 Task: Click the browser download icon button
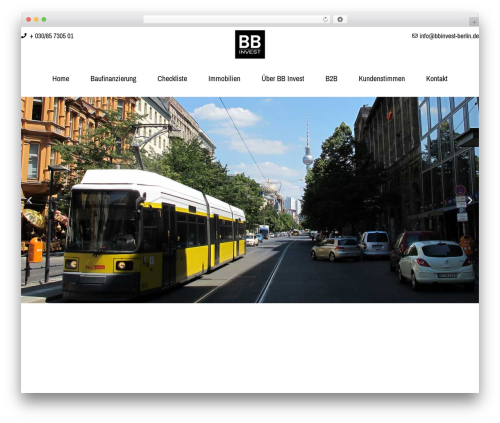[x=340, y=19]
